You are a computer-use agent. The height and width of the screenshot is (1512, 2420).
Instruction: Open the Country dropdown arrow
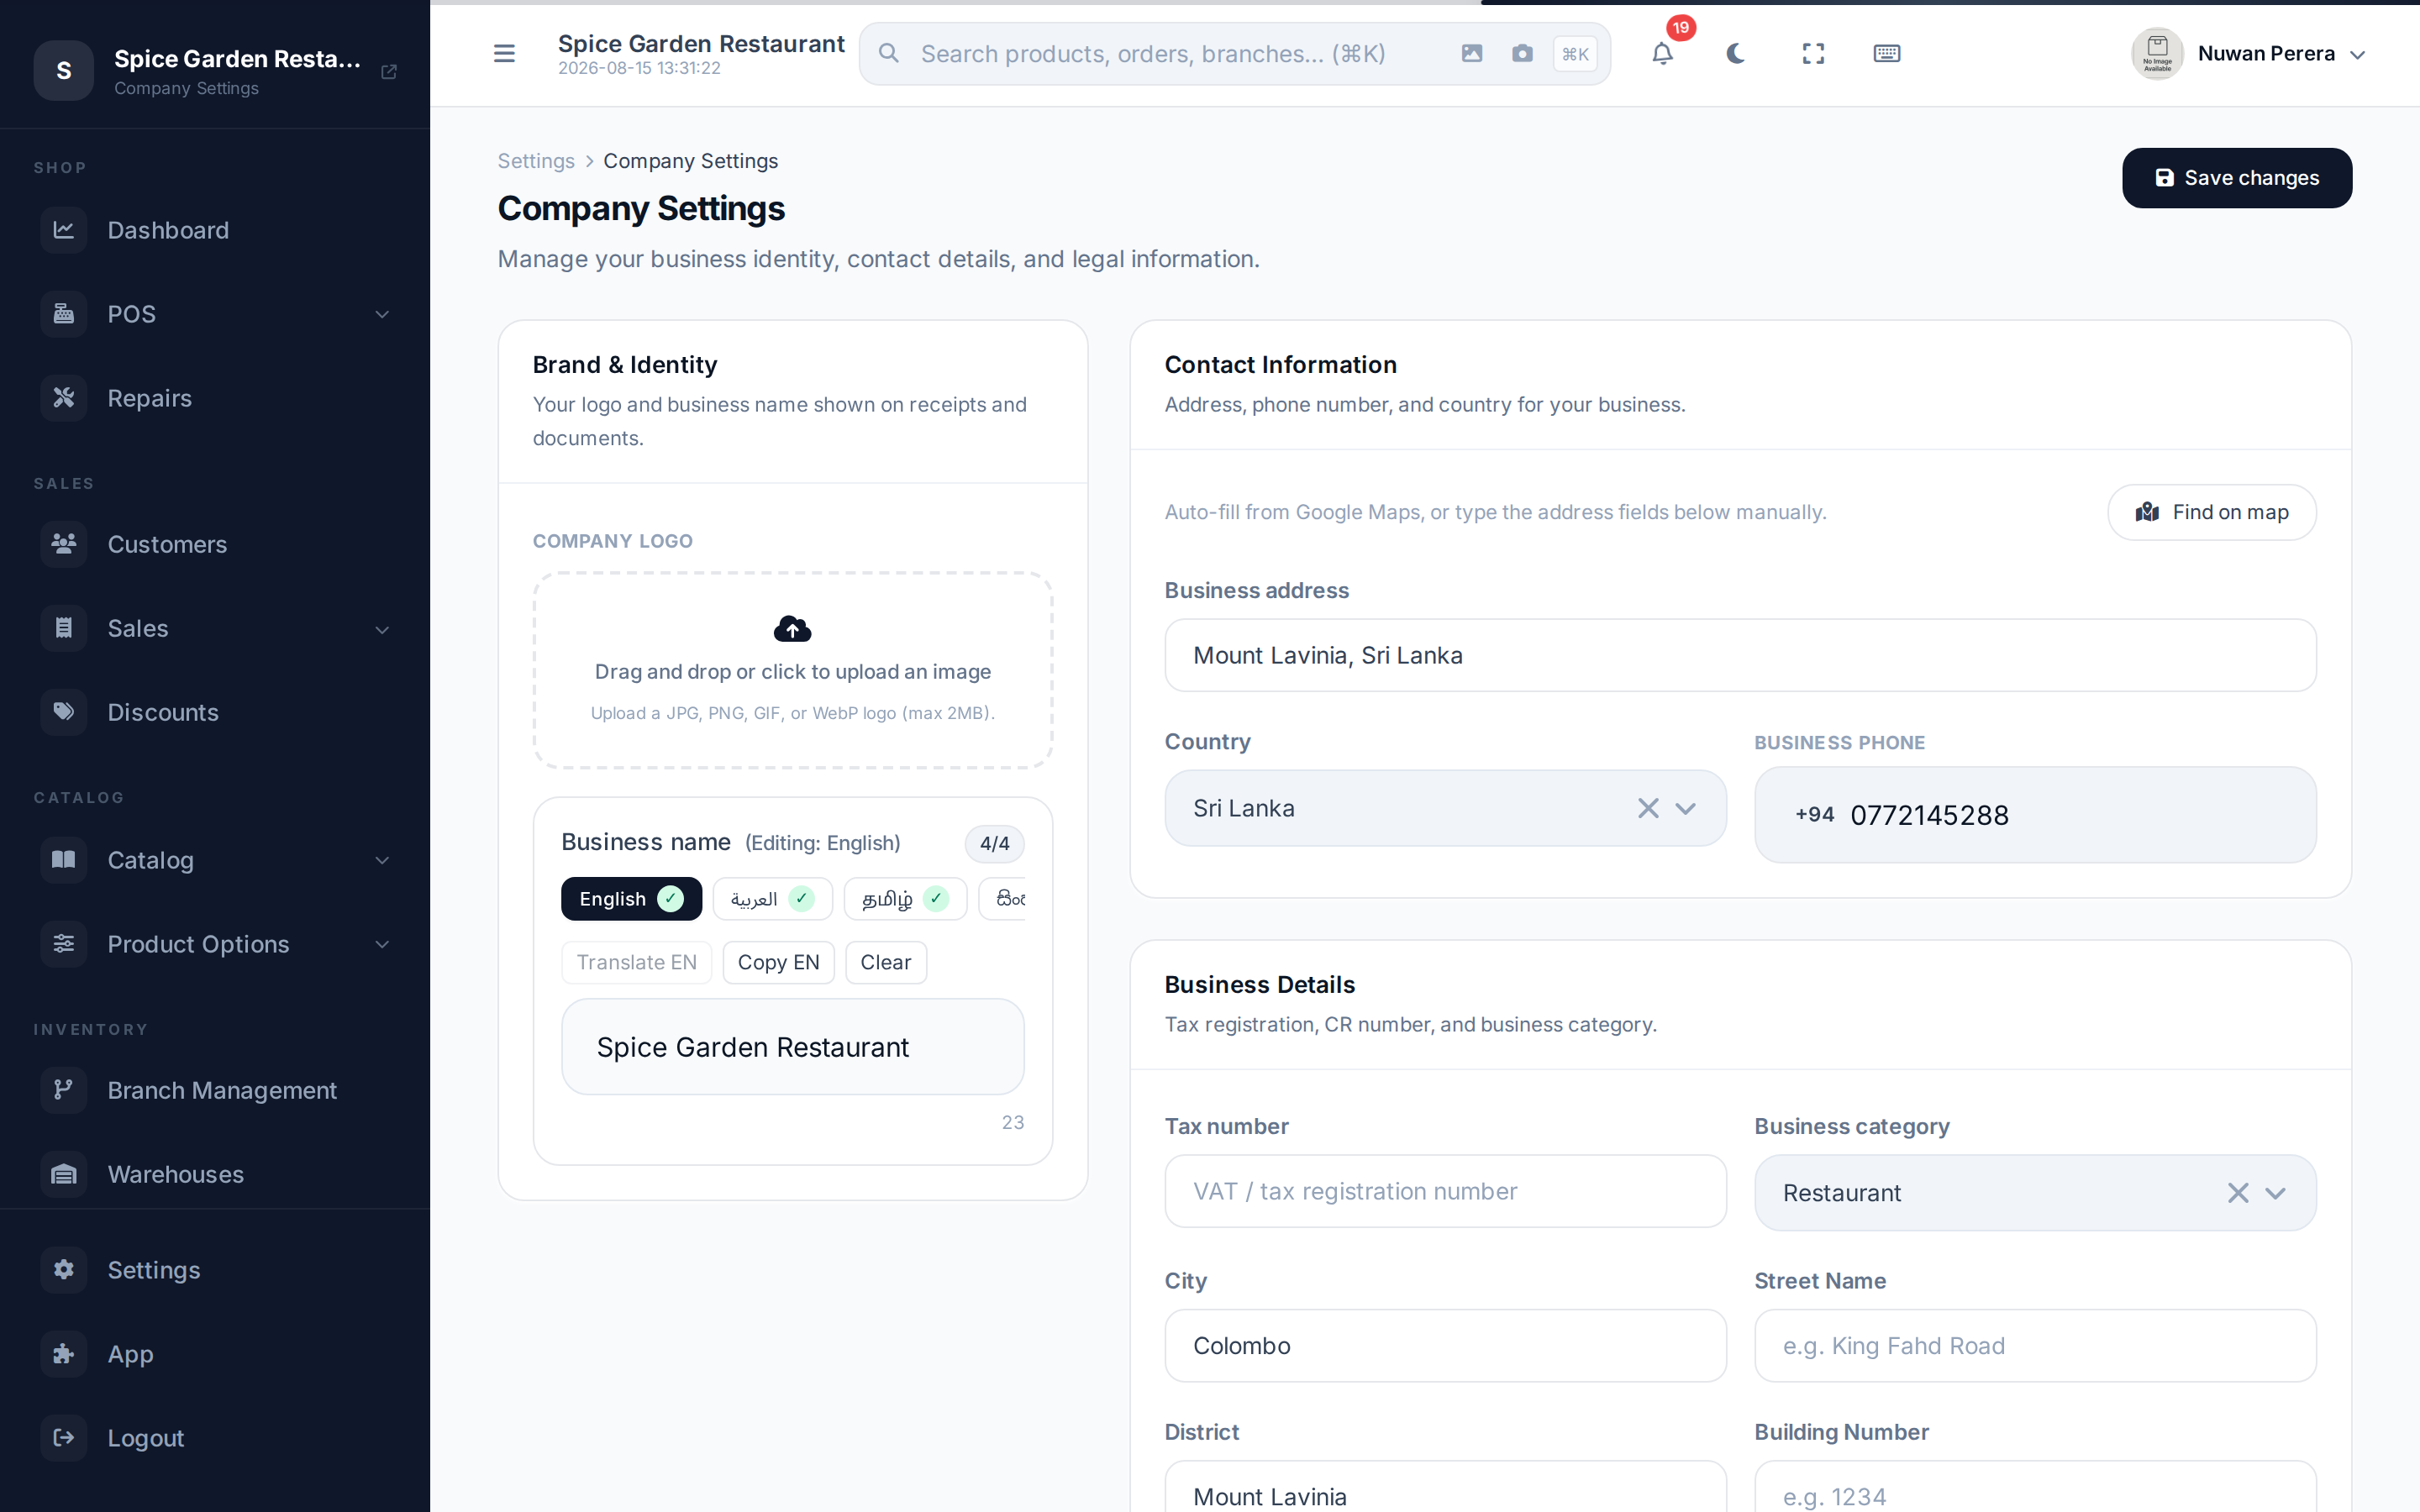click(1686, 808)
